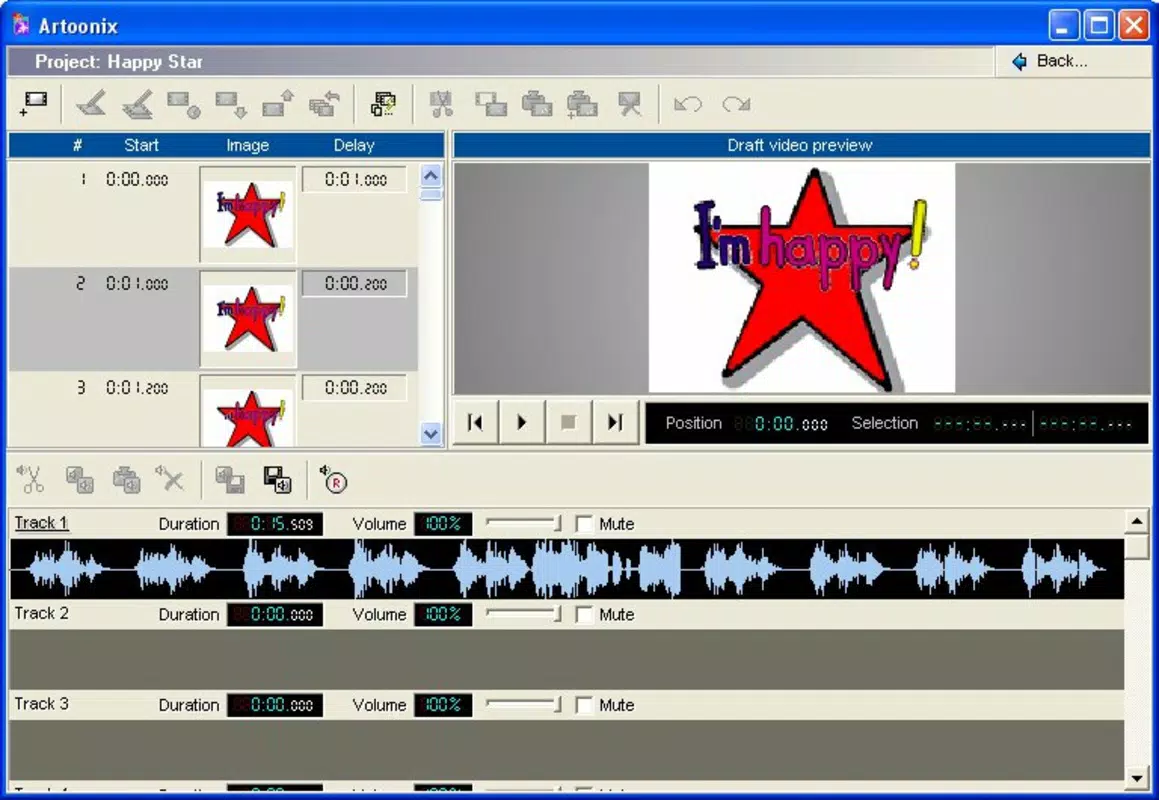This screenshot has width=1159, height=800.
Task: Adjust the Track 1 volume slider
Action: (523, 523)
